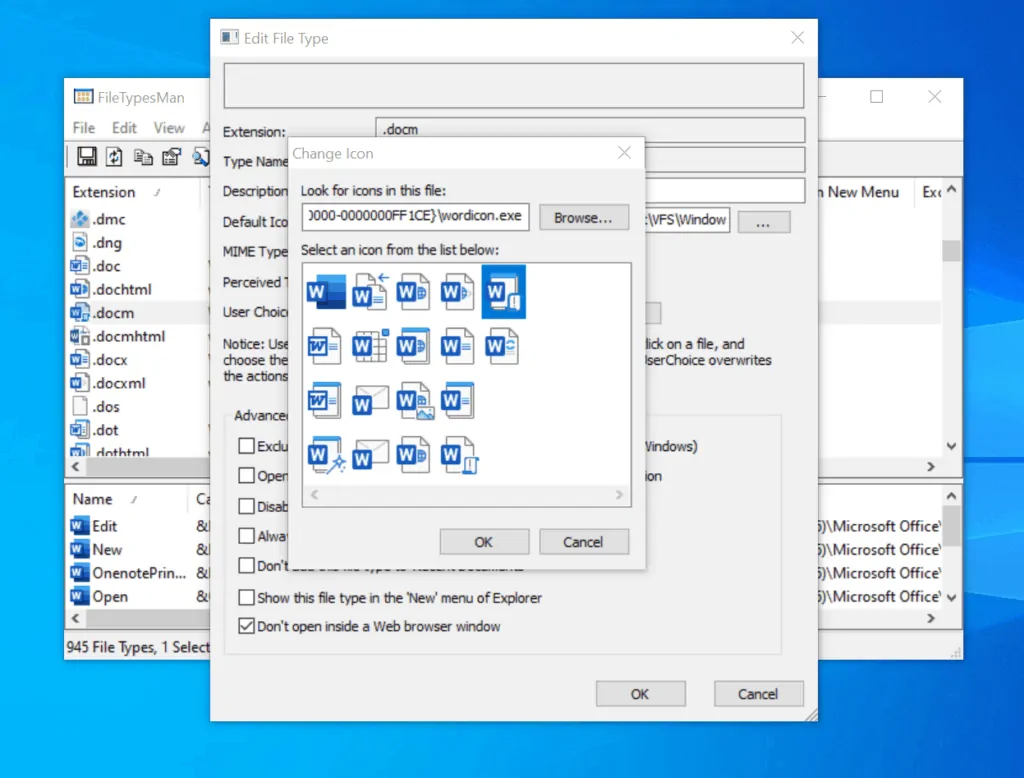The image size is (1024, 778).
Task: Select the highlighted Word icon with exclamation badge
Action: pyautogui.click(x=503, y=291)
